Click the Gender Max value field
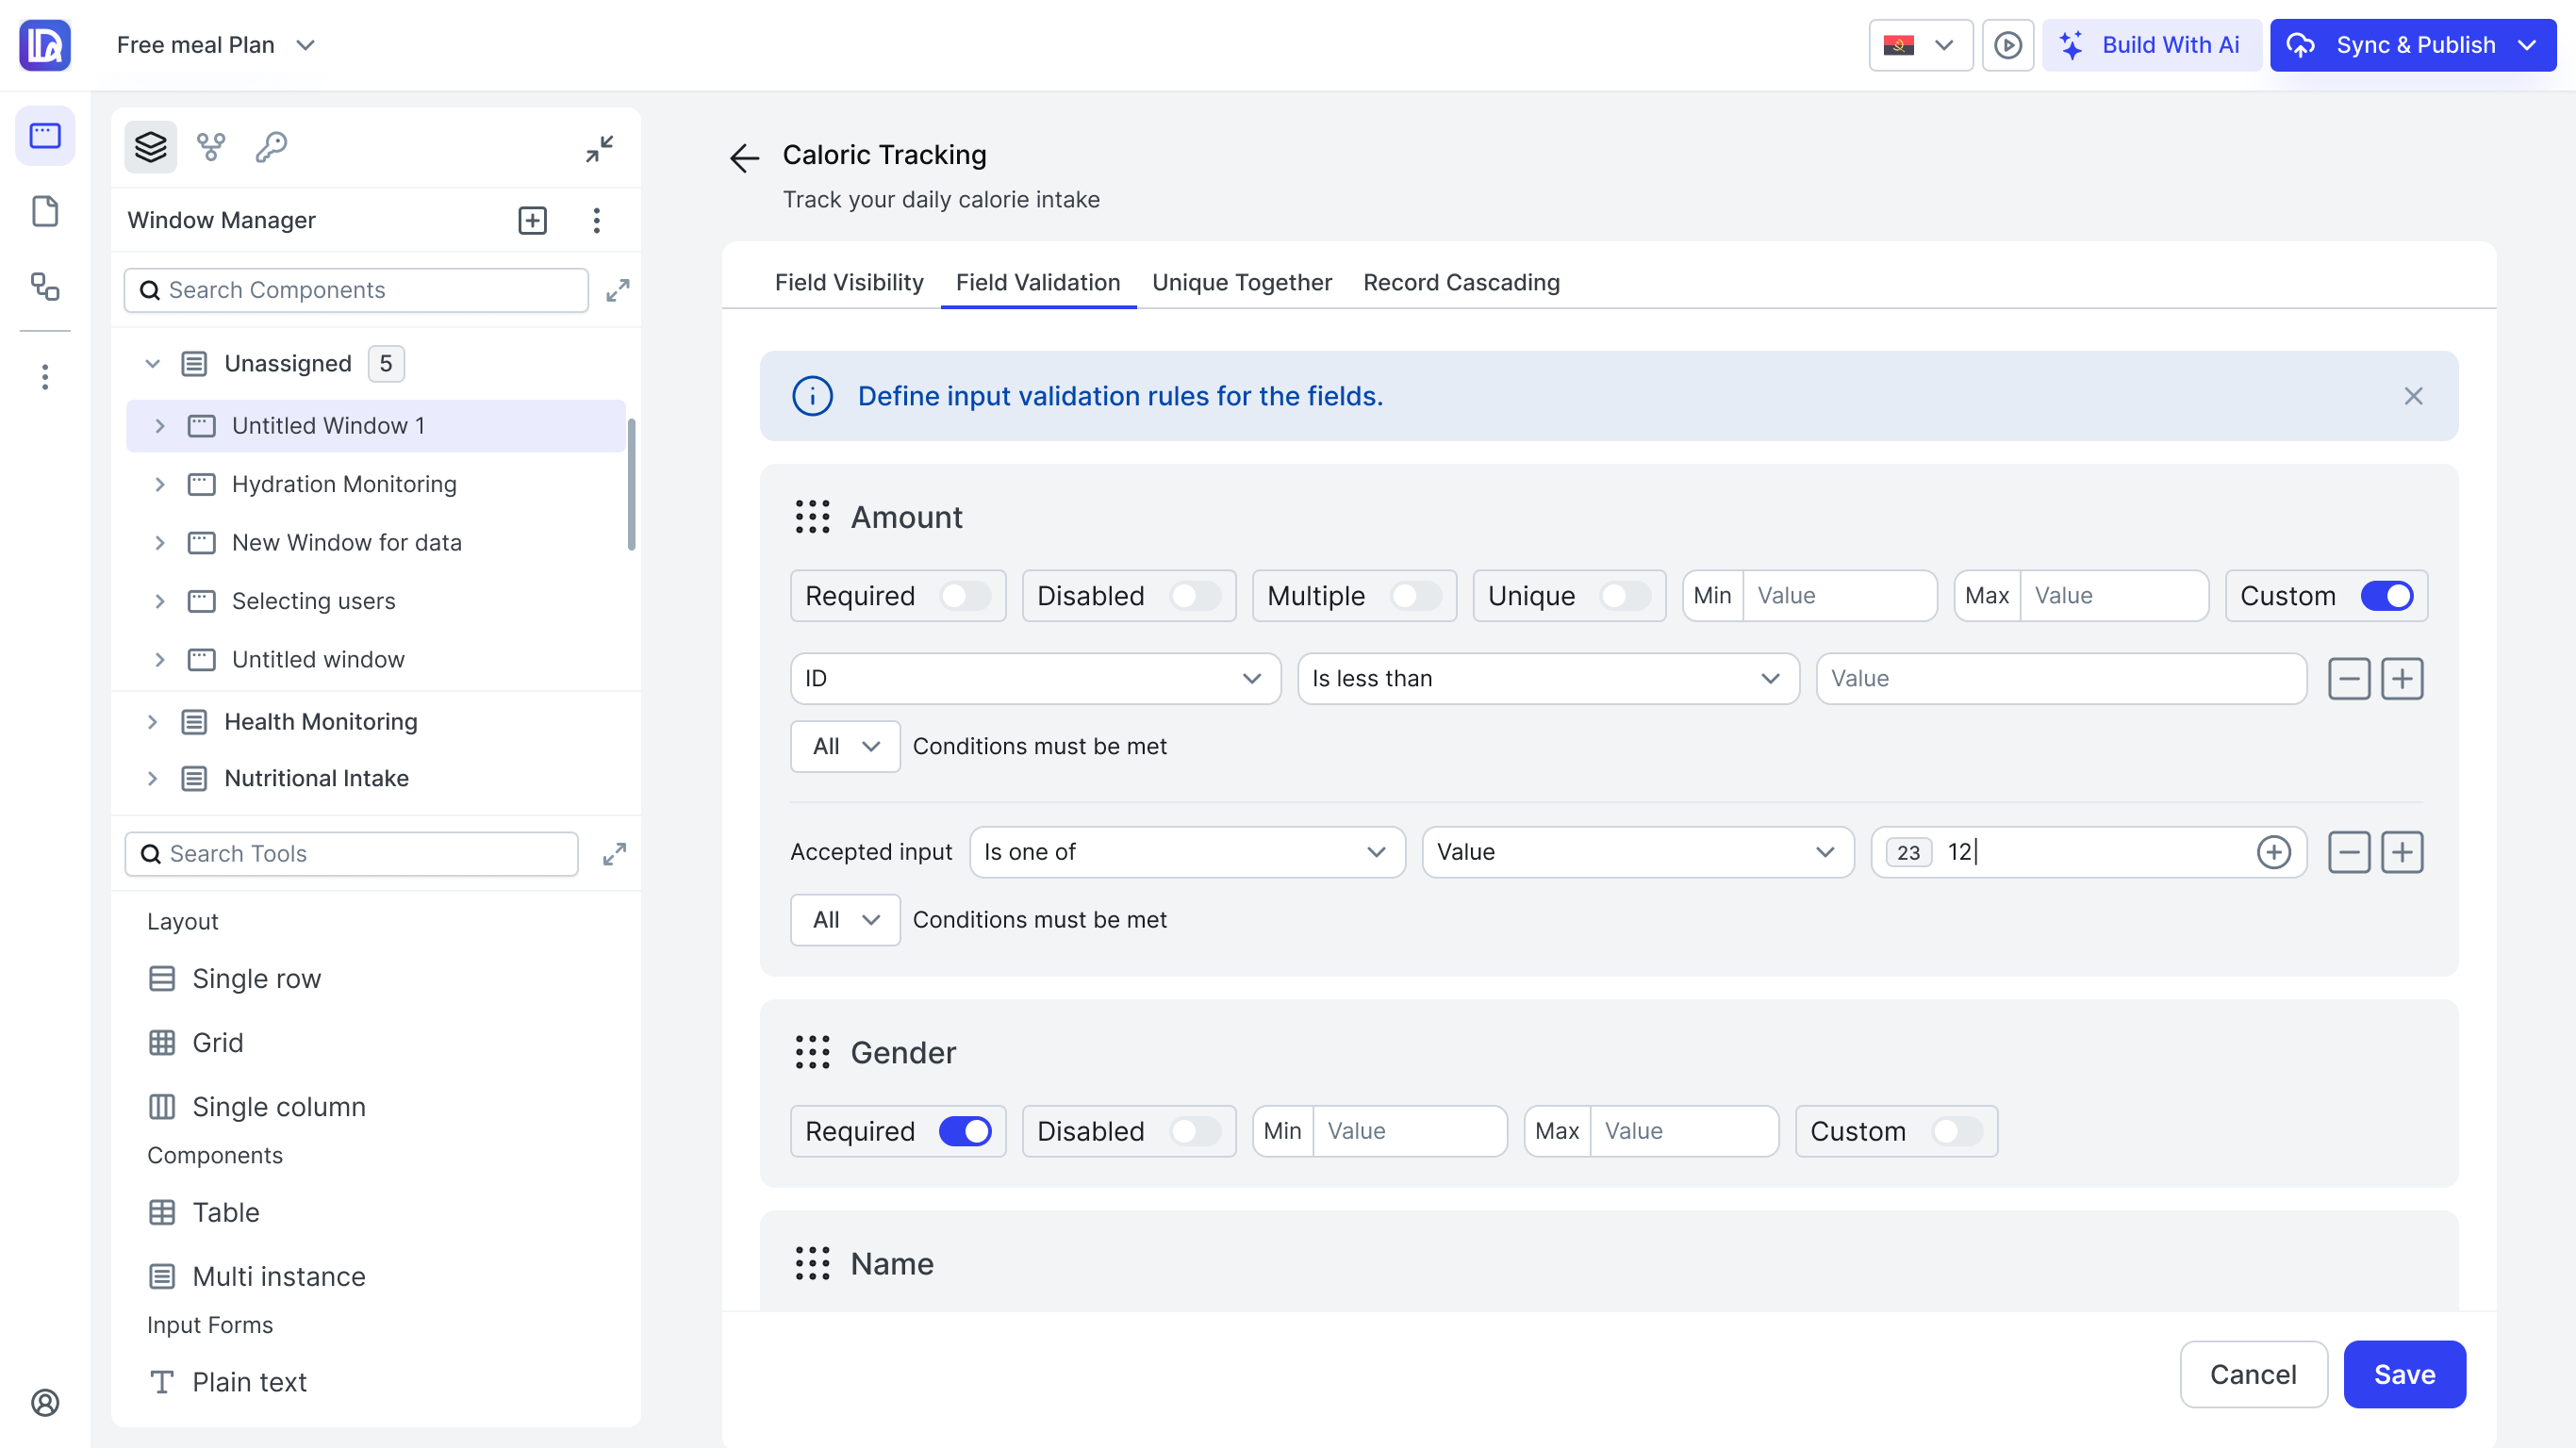 1683,1131
